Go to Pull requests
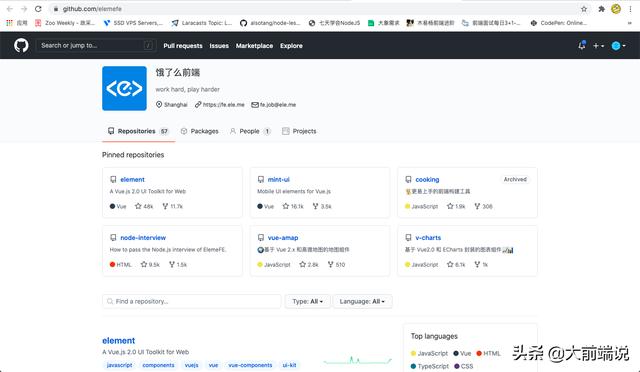This screenshot has width=640, height=372. (x=183, y=46)
